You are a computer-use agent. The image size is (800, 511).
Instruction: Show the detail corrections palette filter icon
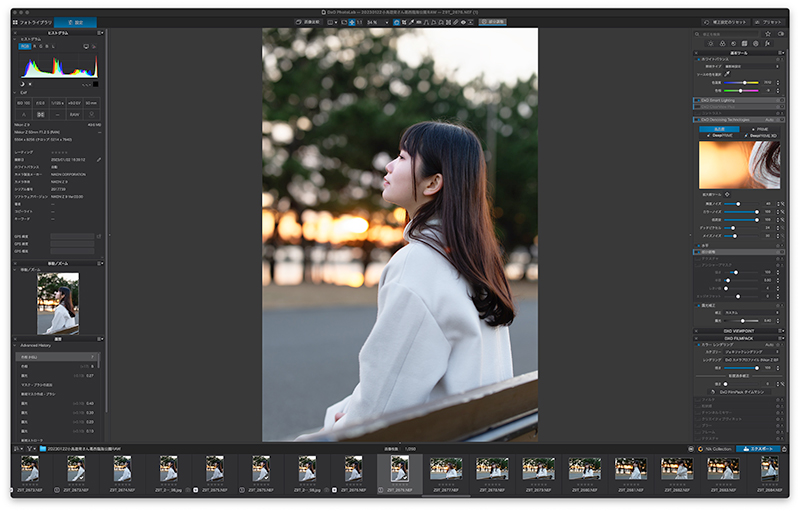734,43
